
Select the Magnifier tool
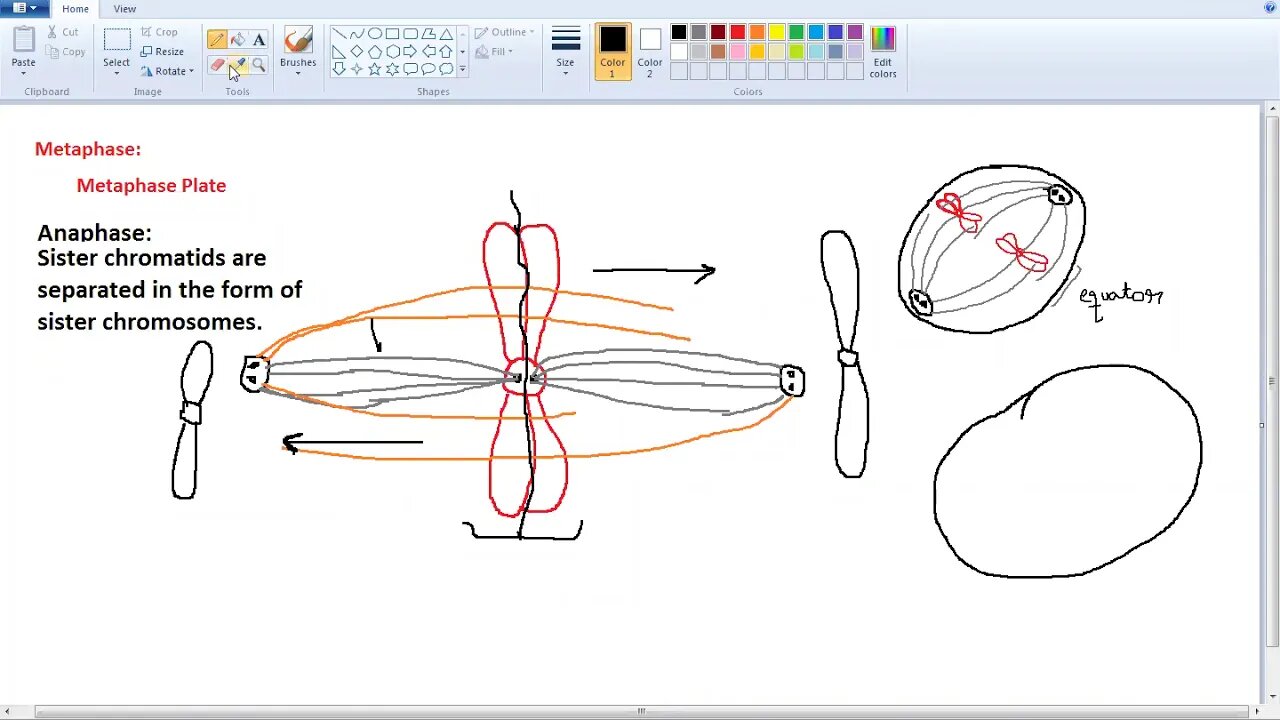[259, 65]
